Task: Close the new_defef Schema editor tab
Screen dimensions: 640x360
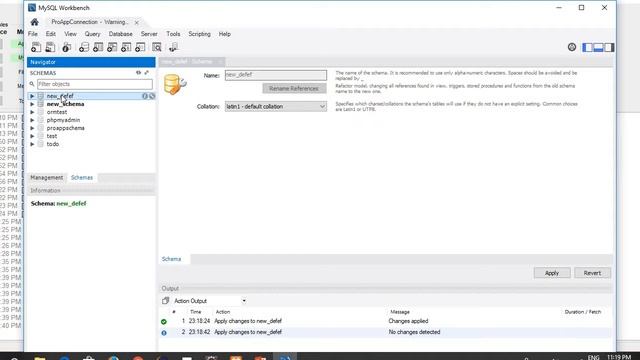Action: coord(220,62)
